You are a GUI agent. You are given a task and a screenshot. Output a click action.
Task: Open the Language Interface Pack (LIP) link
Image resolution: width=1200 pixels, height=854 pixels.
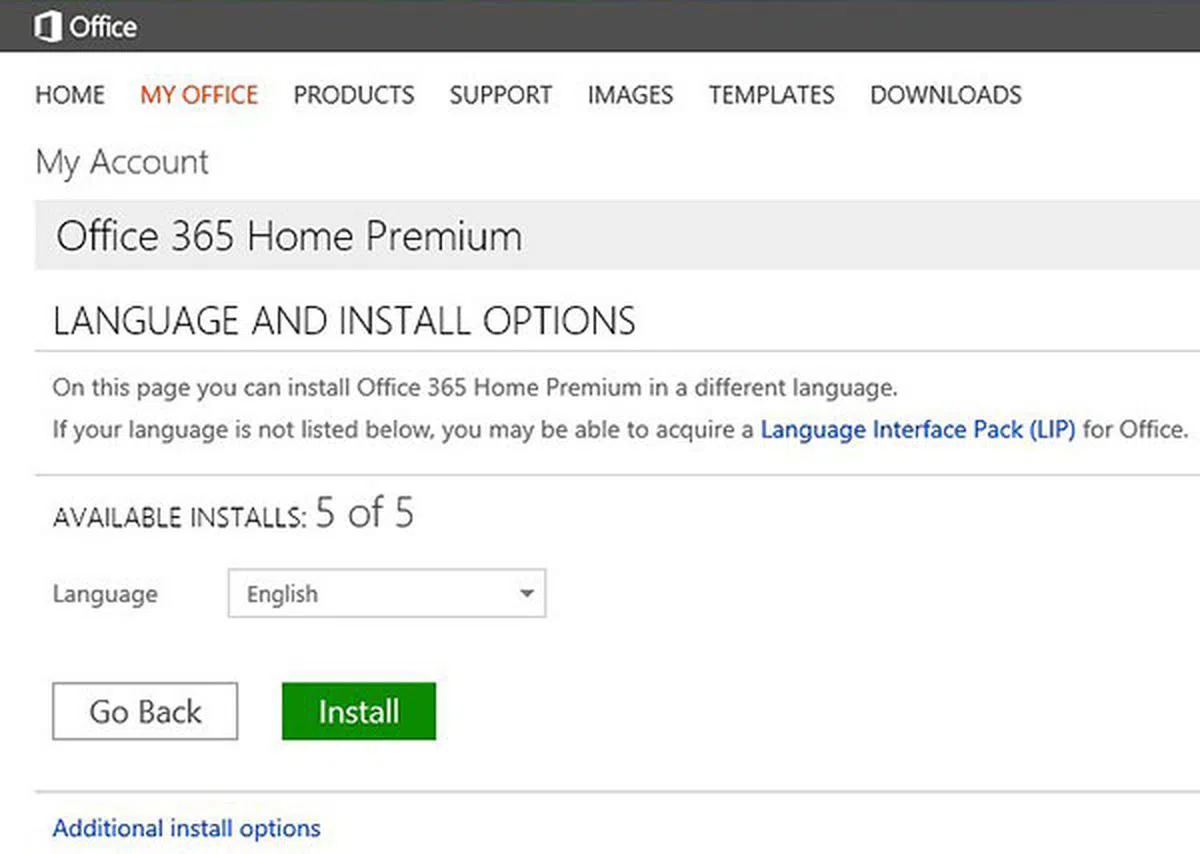(x=917, y=430)
